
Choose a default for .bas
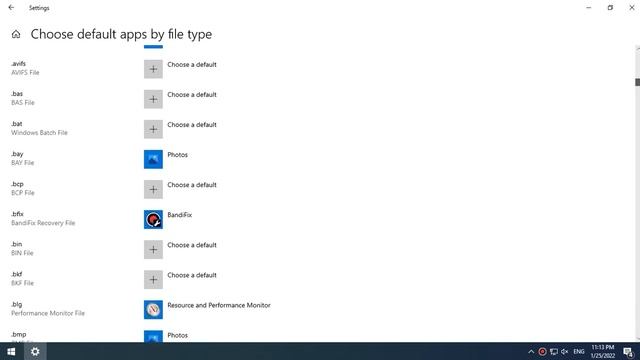point(192,95)
